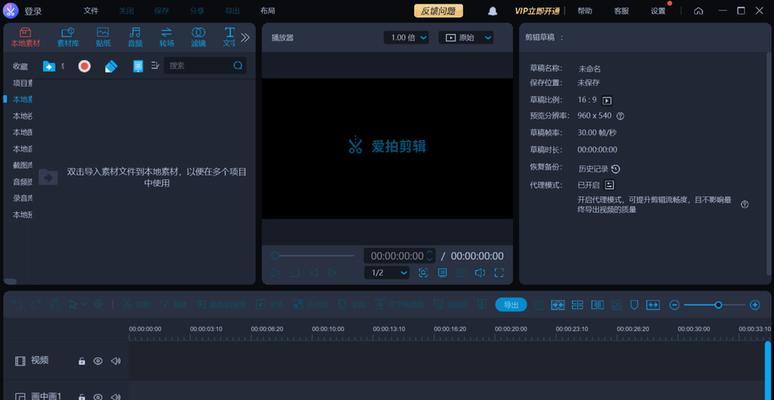
Task: Click the proxy mode description help icon
Action: [x=744, y=204]
